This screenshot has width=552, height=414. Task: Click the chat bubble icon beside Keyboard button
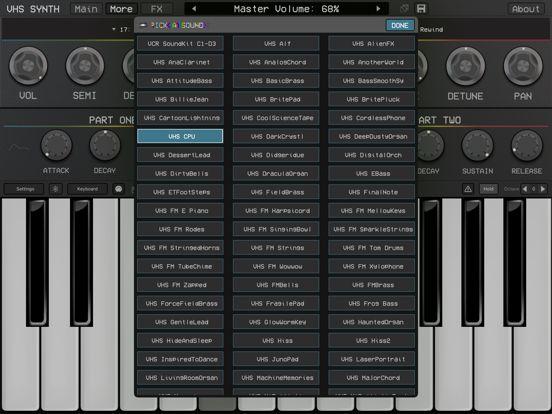point(119,189)
